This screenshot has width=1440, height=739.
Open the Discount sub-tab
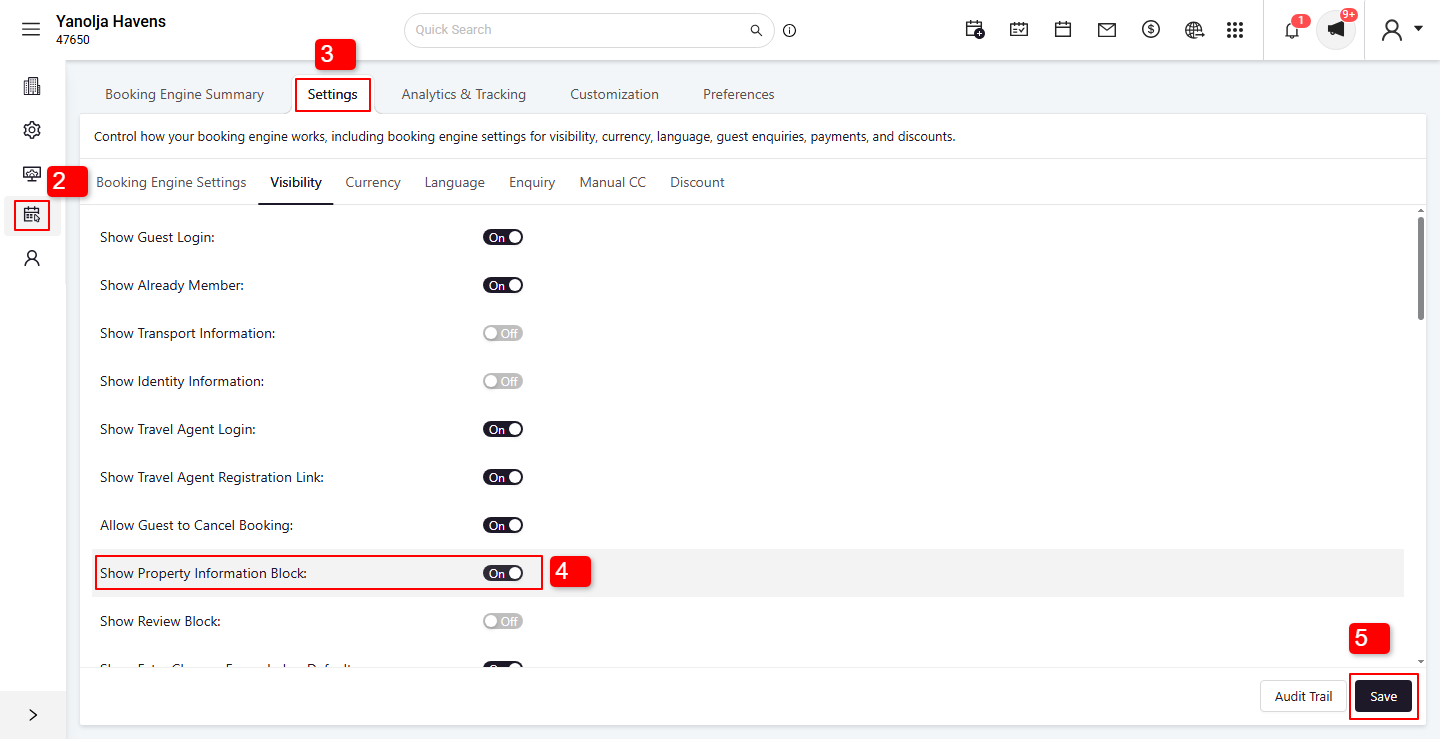tap(697, 182)
